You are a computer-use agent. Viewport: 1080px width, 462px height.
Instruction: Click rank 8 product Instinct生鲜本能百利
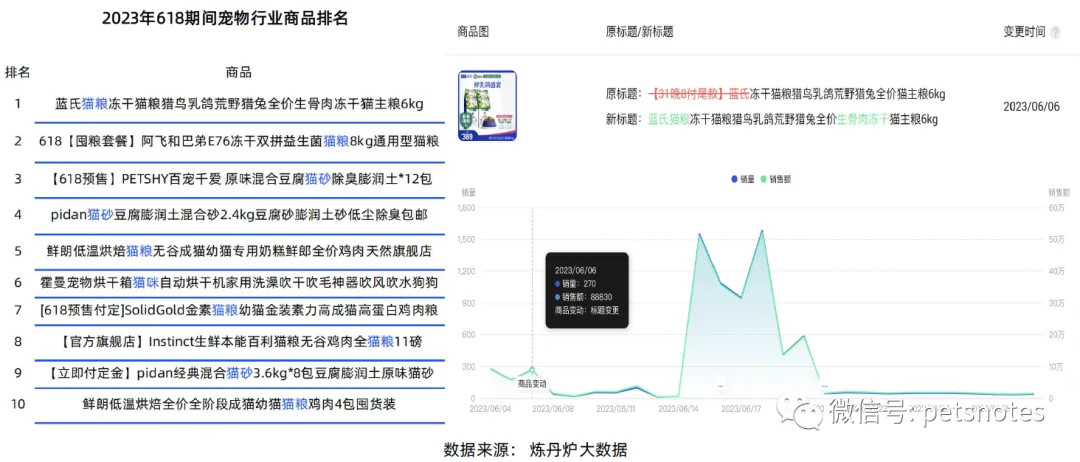click(239, 341)
